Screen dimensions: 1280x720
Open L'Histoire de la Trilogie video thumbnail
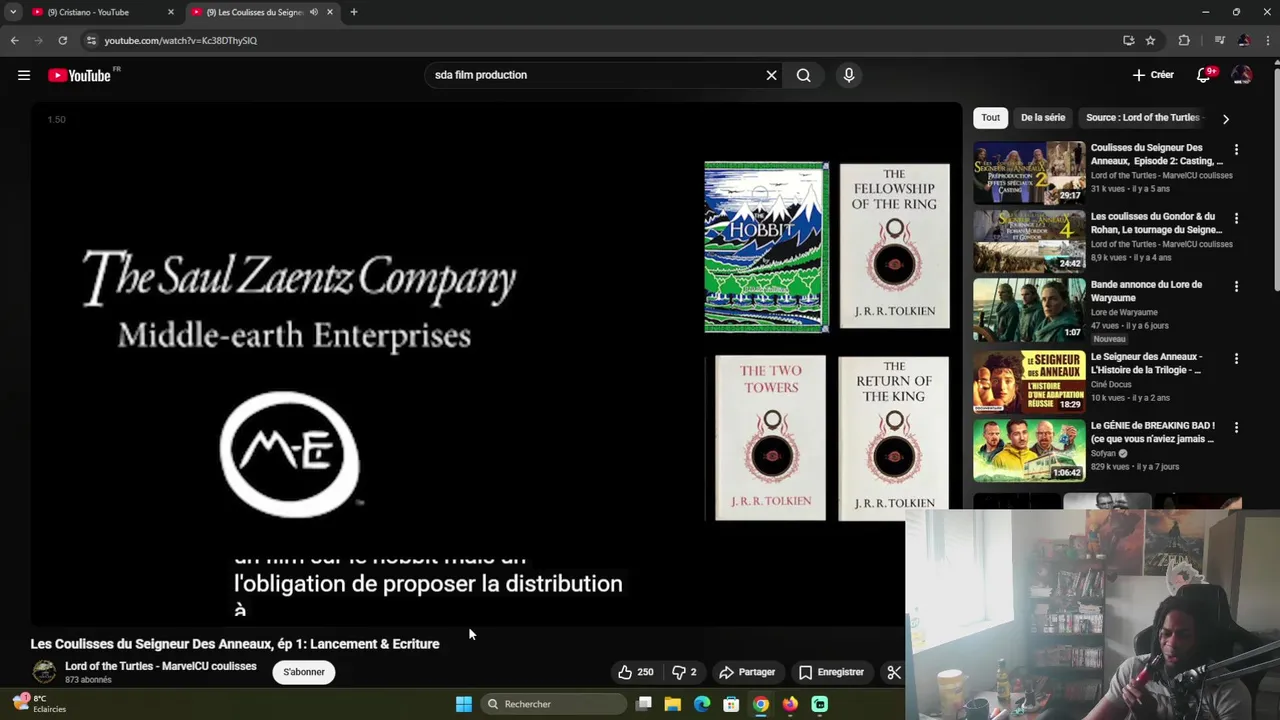click(1029, 381)
